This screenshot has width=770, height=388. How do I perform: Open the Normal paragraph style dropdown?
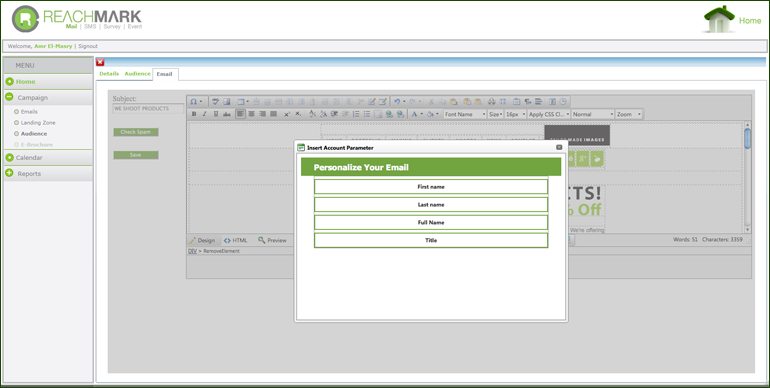click(x=593, y=114)
